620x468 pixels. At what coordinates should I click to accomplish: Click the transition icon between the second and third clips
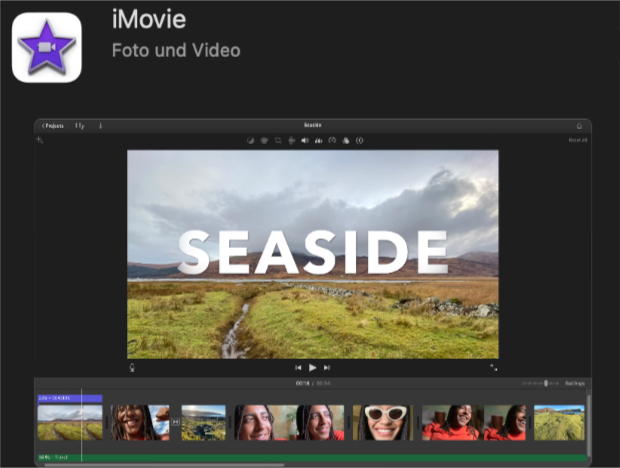[x=176, y=422]
